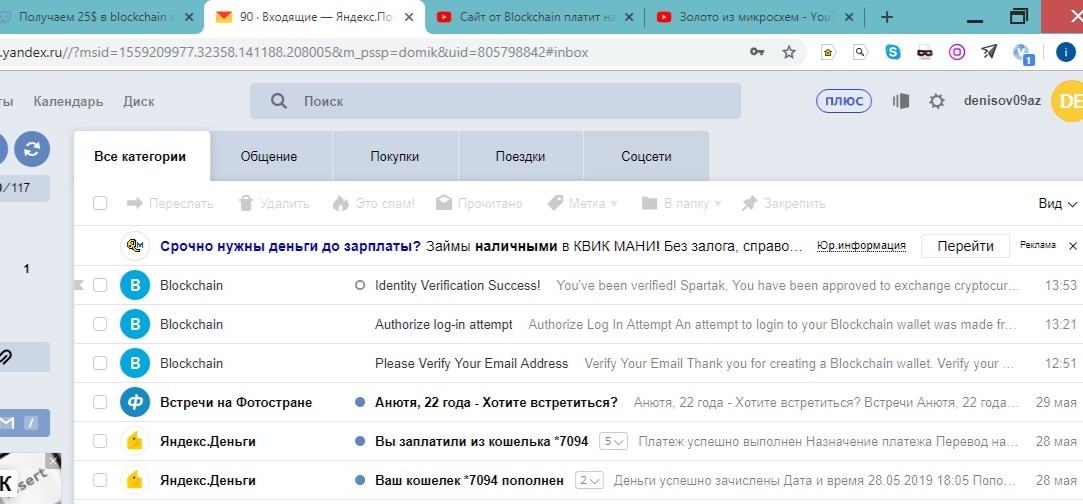Tick checkbox for Встречи на Фотостране email

tap(100, 403)
